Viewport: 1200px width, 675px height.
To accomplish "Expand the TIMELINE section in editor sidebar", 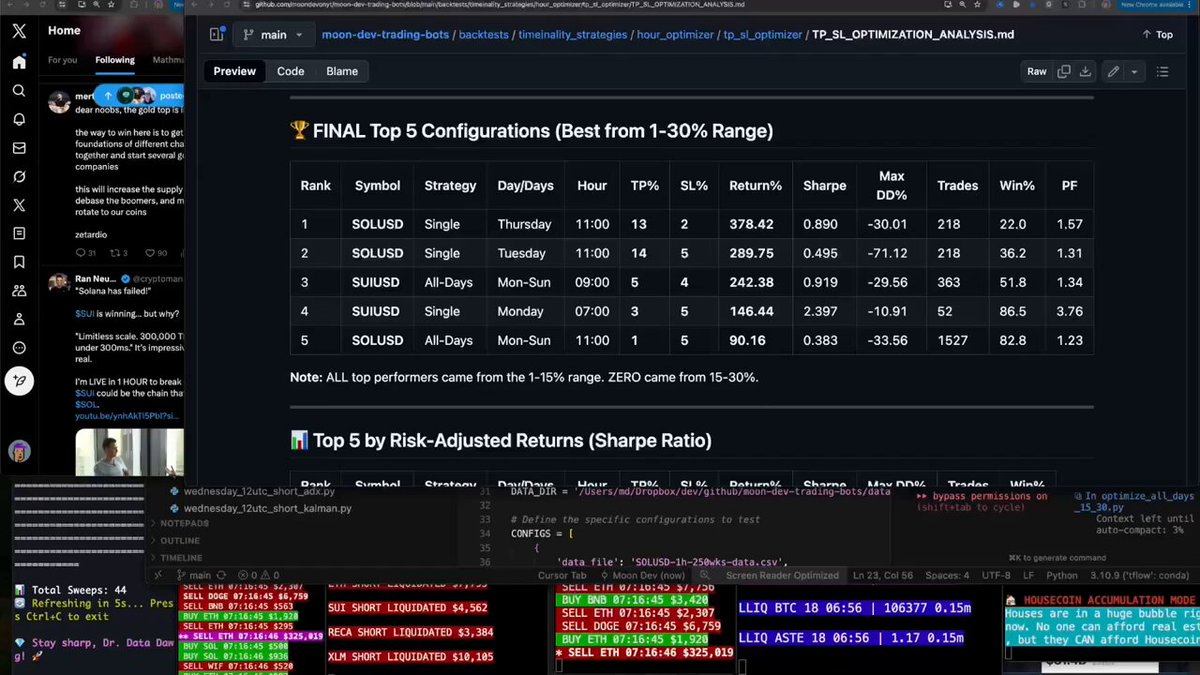I will coord(179,557).
